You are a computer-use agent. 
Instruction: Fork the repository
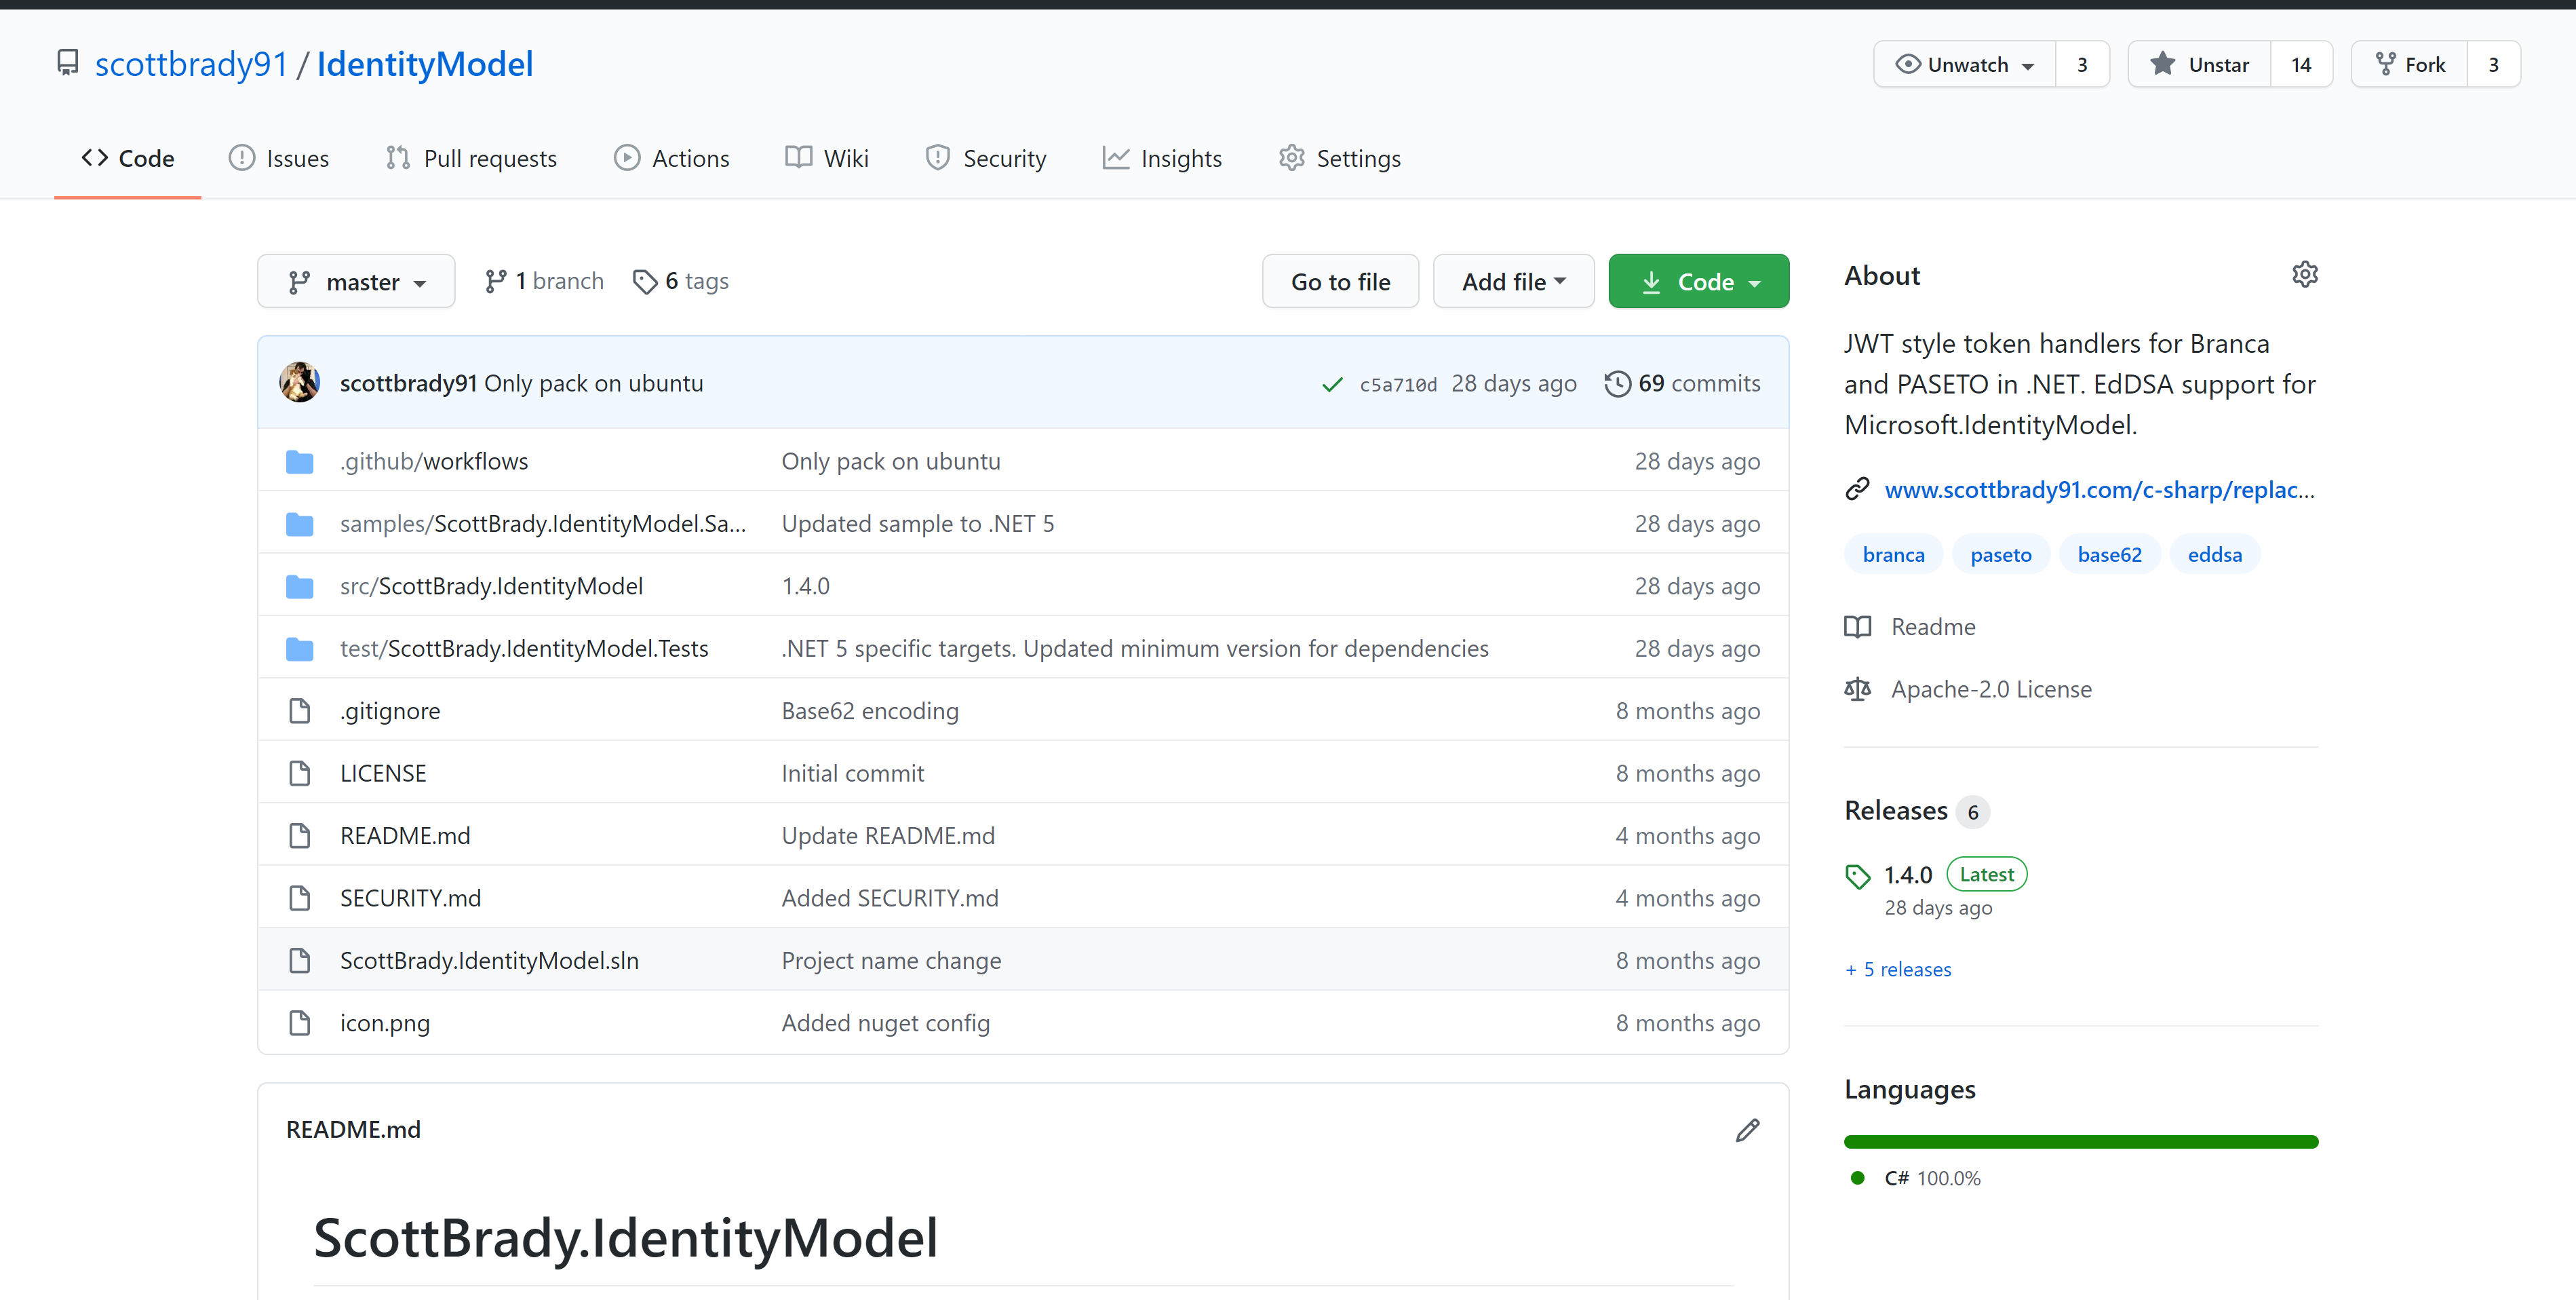click(2409, 64)
